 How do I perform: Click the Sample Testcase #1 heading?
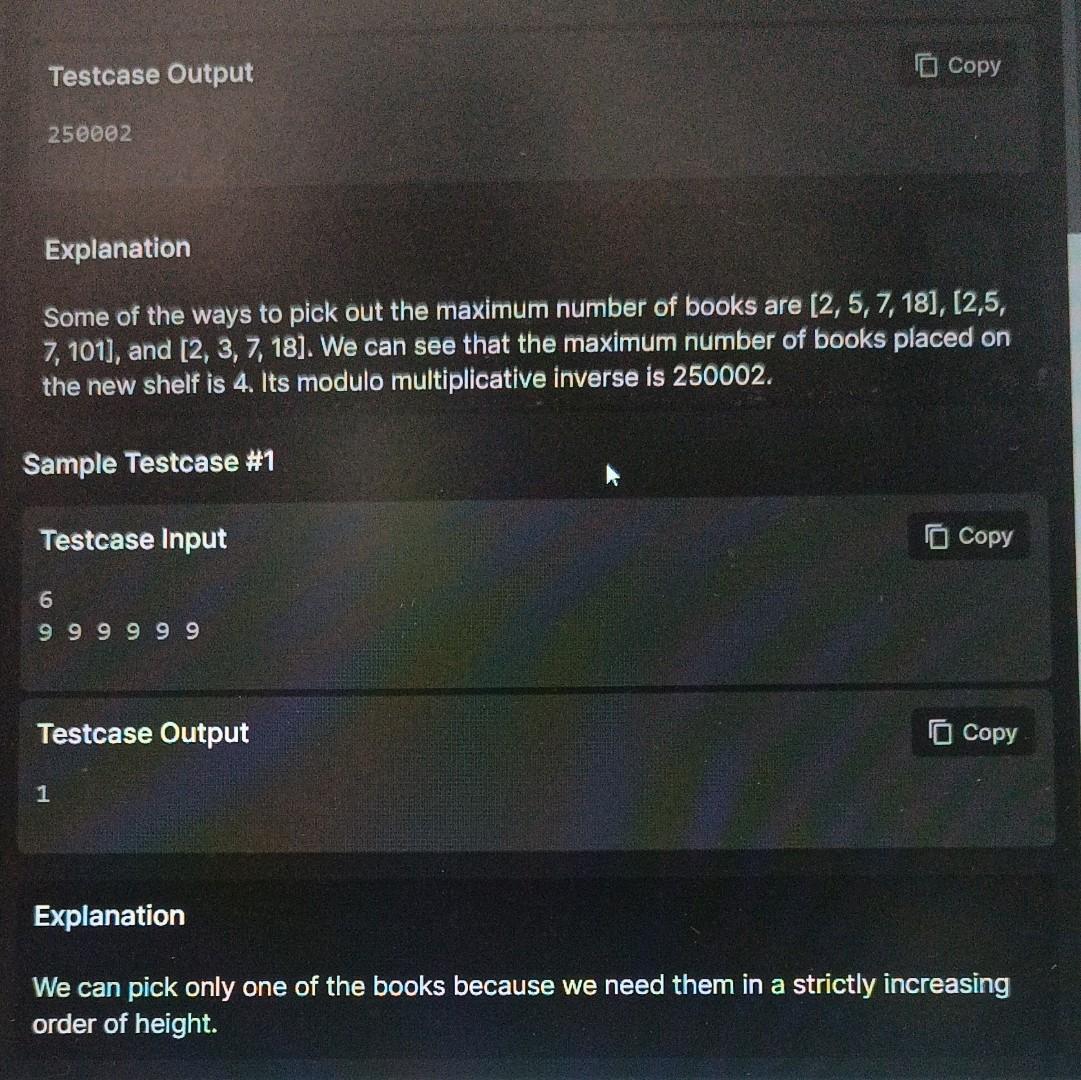point(149,462)
